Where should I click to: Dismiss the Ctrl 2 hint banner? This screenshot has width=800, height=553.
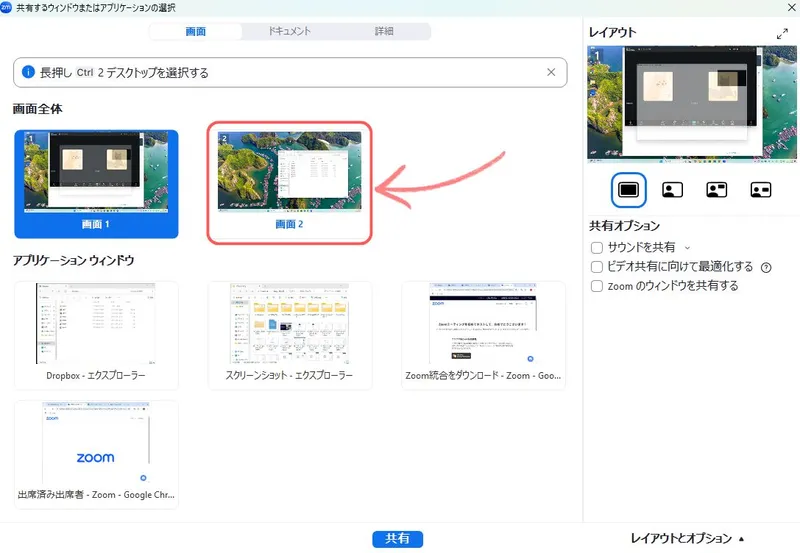551,72
